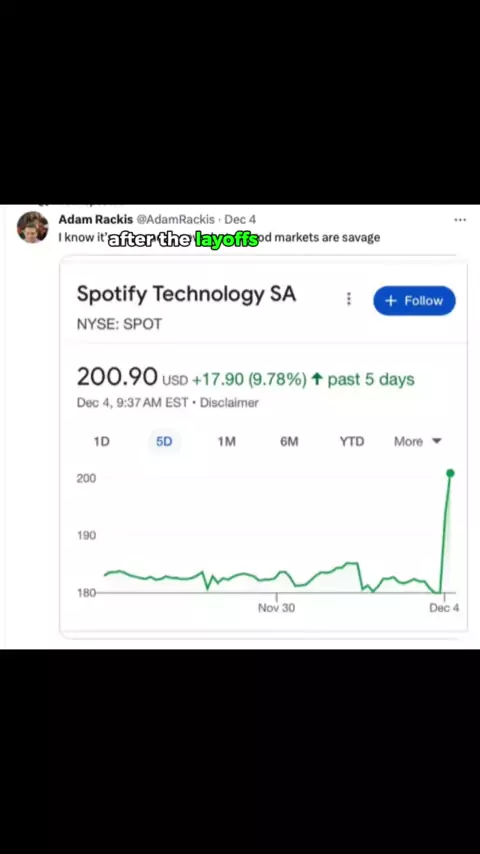Open stock card vertical-dots menu
This screenshot has height=854, width=480.
[x=349, y=299]
